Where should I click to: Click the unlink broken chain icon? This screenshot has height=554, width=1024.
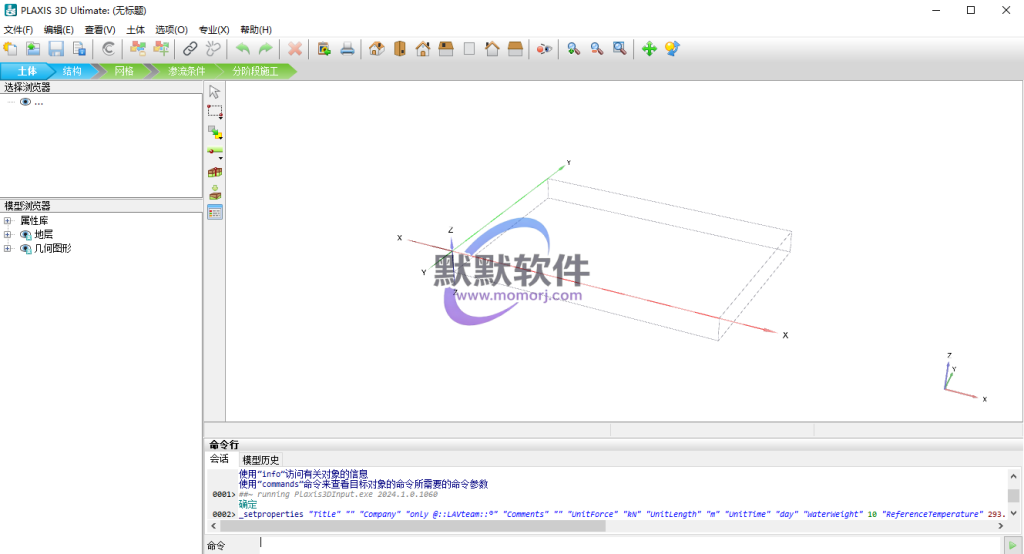[x=213, y=48]
